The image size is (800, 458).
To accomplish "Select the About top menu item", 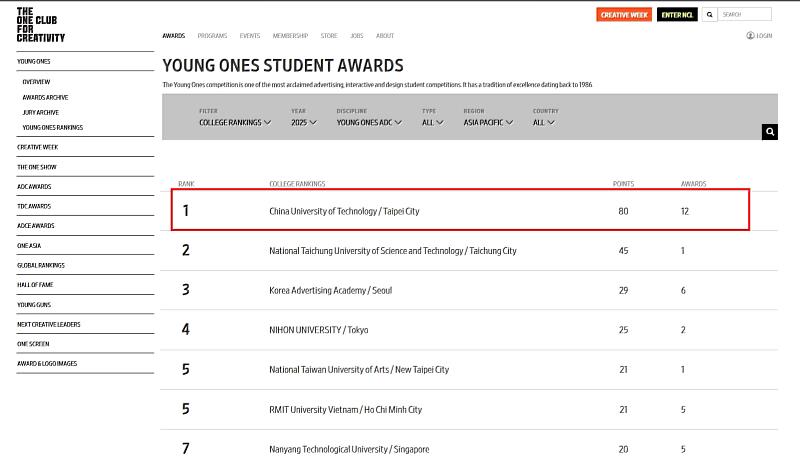I will pyautogui.click(x=385, y=36).
